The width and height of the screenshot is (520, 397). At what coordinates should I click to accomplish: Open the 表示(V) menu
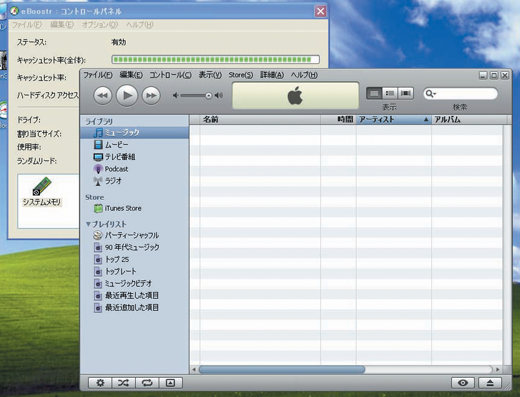(x=210, y=75)
